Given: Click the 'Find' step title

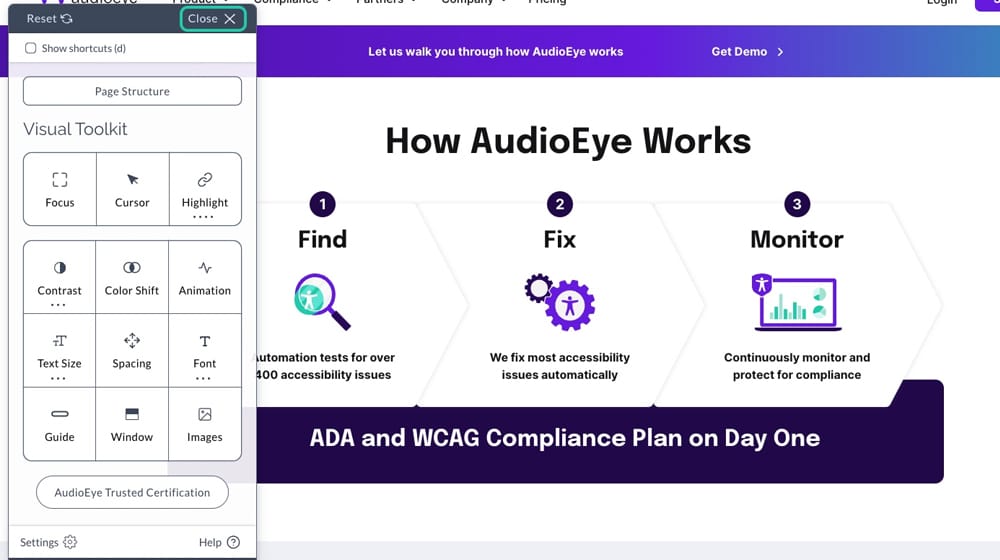Looking at the screenshot, I should pos(322,239).
